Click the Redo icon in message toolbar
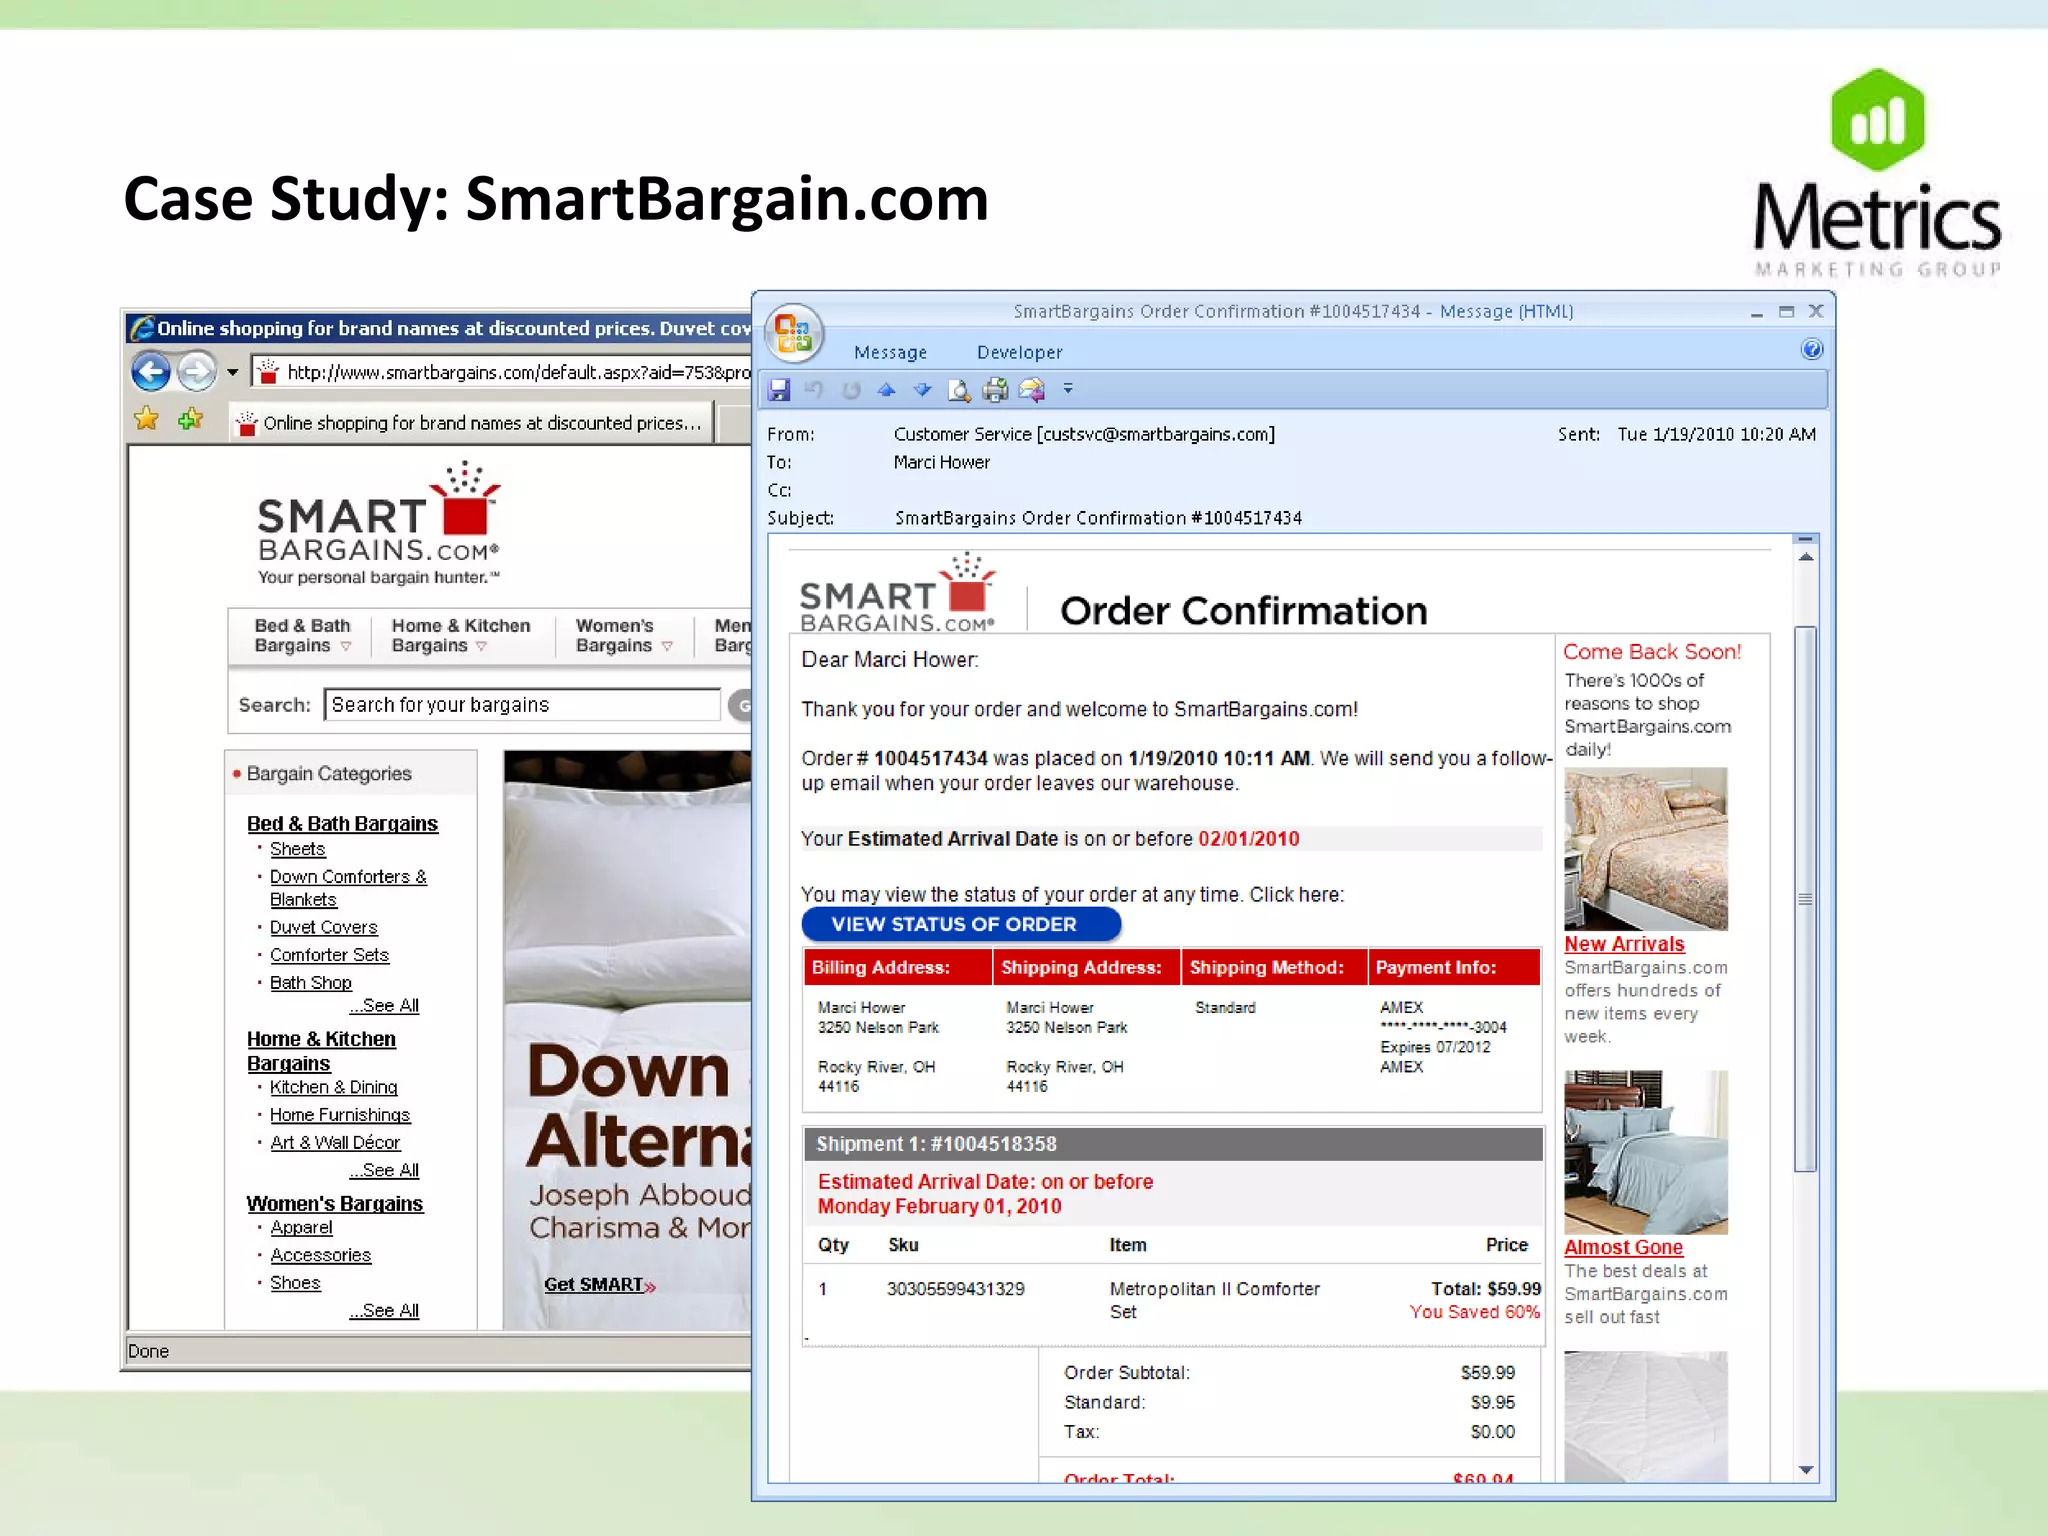This screenshot has height=1536, width=2048. tap(851, 390)
